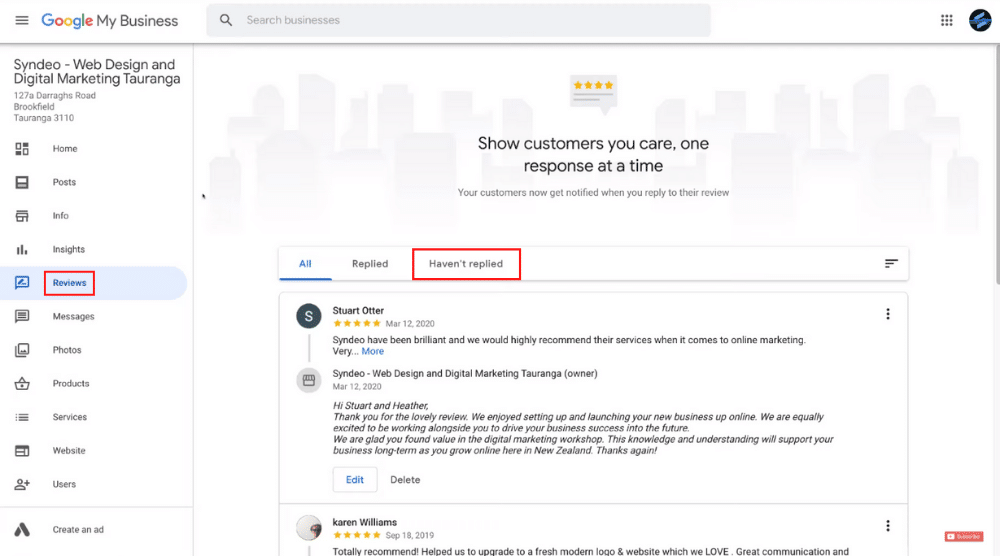Open the hamburger main menu
This screenshot has height=556, width=1000.
tap(22, 20)
